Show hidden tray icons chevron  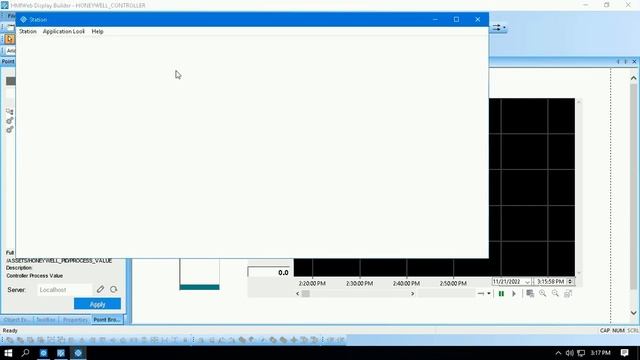pos(558,353)
